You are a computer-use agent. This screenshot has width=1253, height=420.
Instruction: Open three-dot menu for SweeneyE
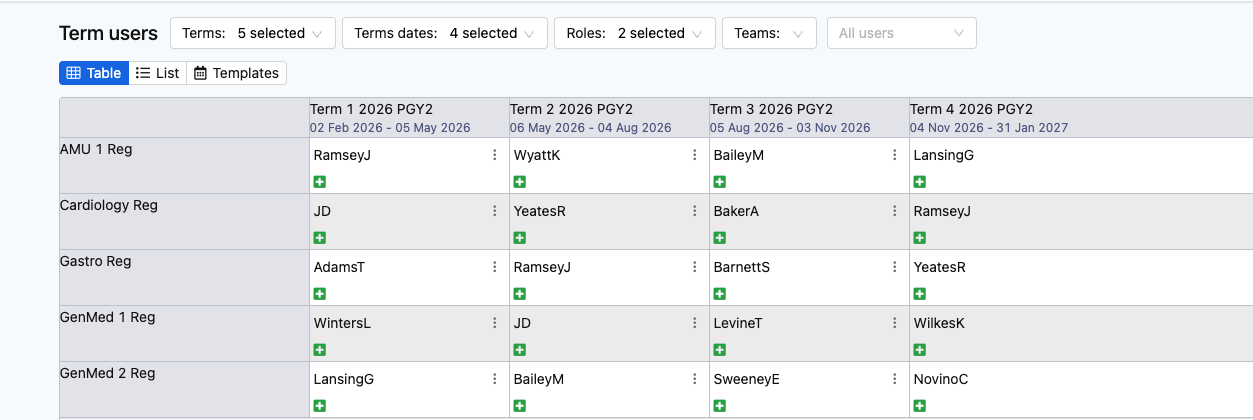pos(894,379)
